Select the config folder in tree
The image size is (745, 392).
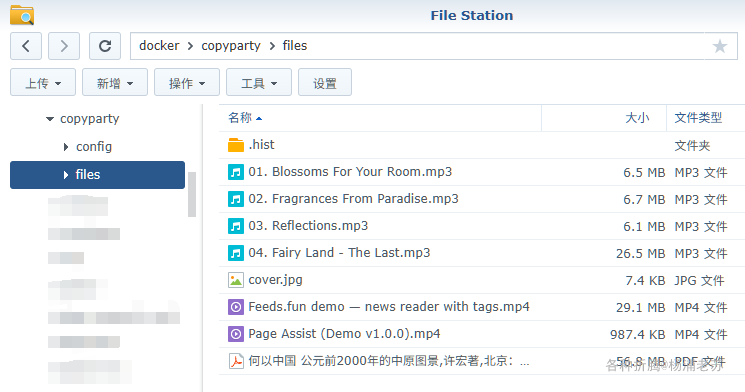point(94,147)
